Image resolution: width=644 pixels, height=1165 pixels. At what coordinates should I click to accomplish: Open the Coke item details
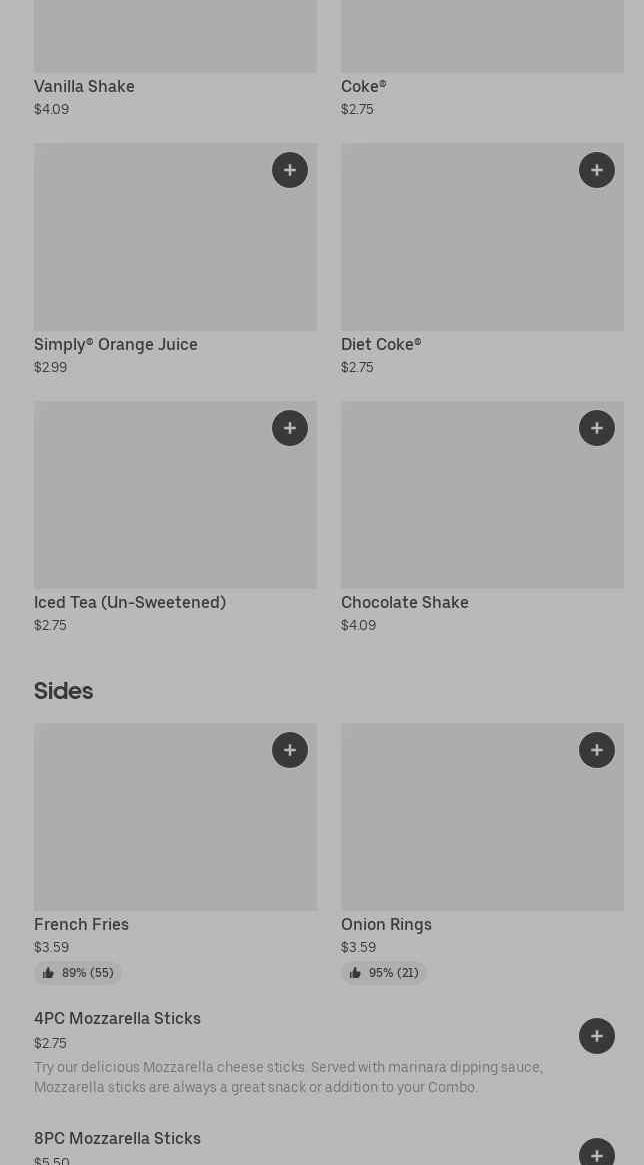[363, 87]
